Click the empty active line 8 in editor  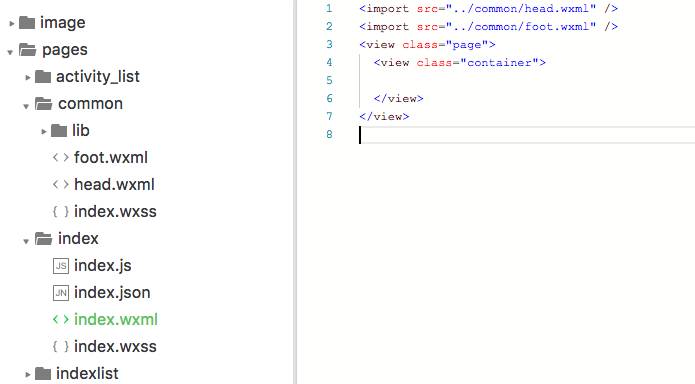click(527, 135)
